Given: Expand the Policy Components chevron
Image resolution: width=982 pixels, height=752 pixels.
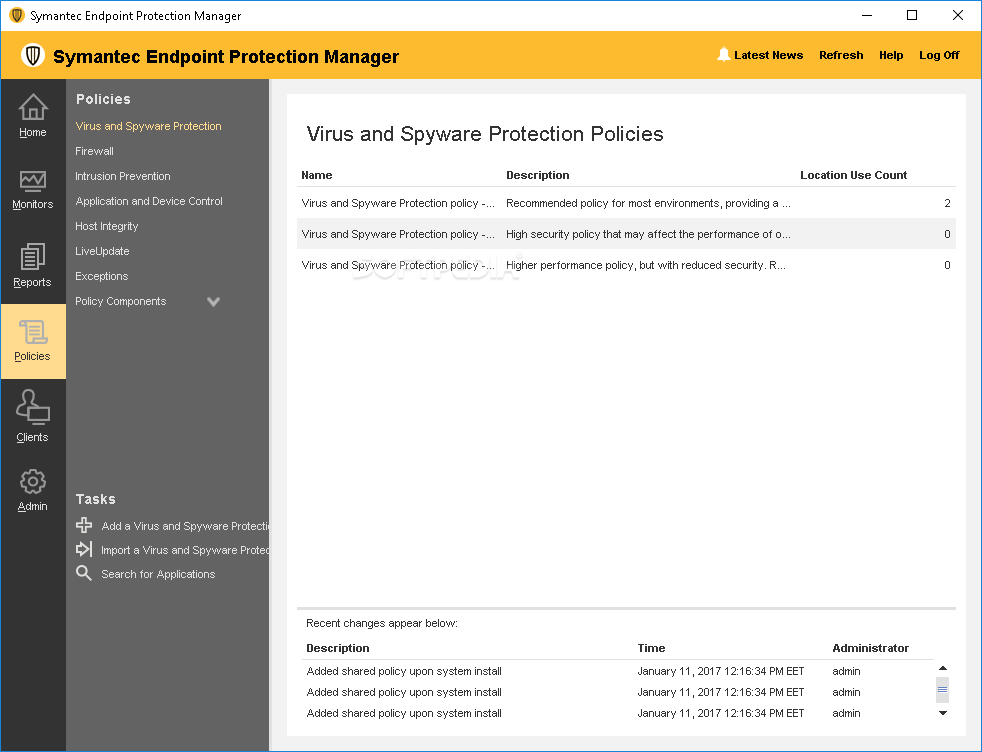Looking at the screenshot, I should (x=213, y=301).
